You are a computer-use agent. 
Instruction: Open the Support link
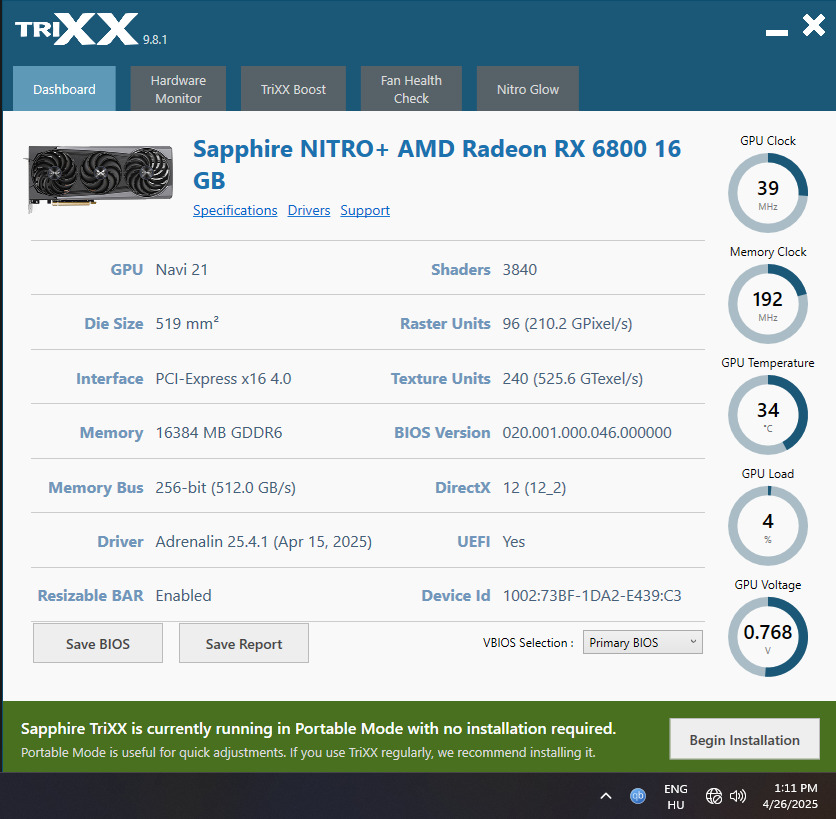point(365,210)
